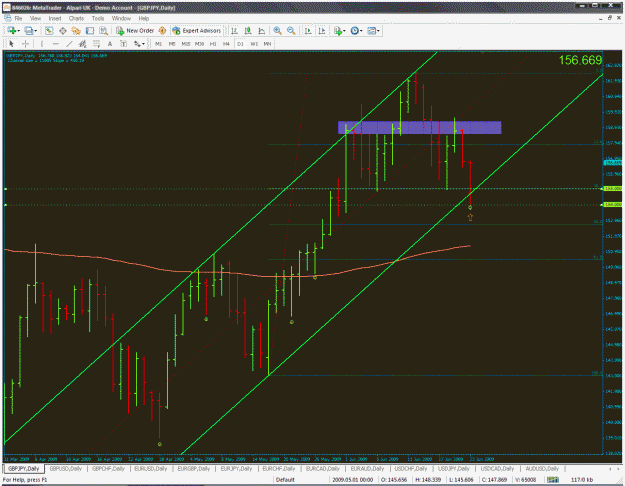Toggle Auto Scroll for the chart

(308, 31)
